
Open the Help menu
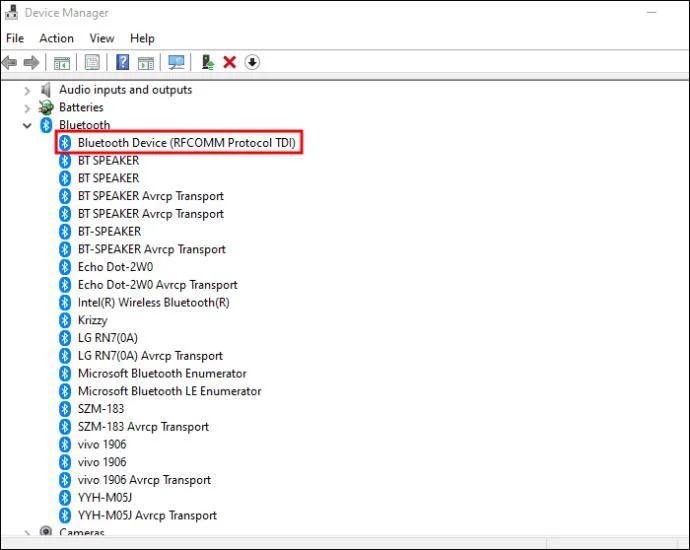click(x=142, y=38)
